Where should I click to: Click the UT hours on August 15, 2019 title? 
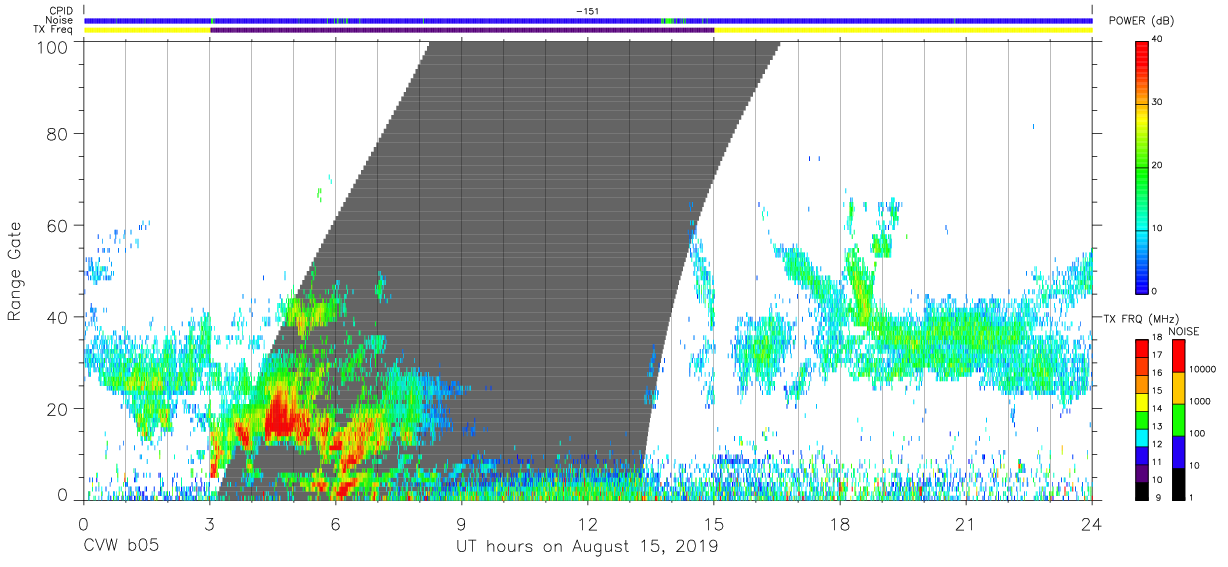point(587,546)
